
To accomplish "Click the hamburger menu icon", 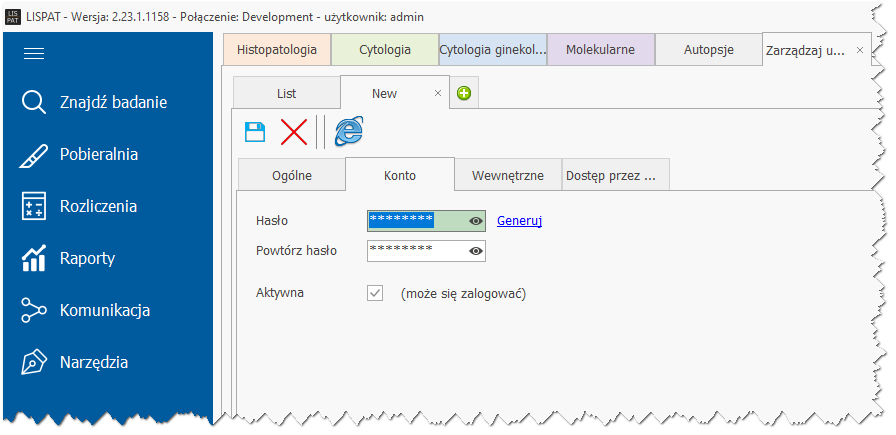I will point(34,54).
